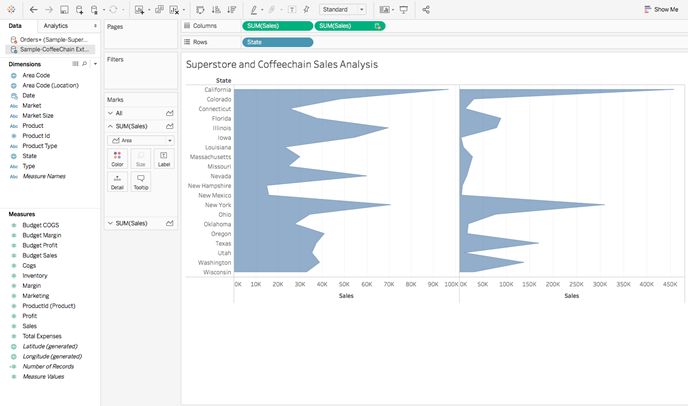
Task: Click the Area Code dimension
Action: pyautogui.click(x=36, y=75)
